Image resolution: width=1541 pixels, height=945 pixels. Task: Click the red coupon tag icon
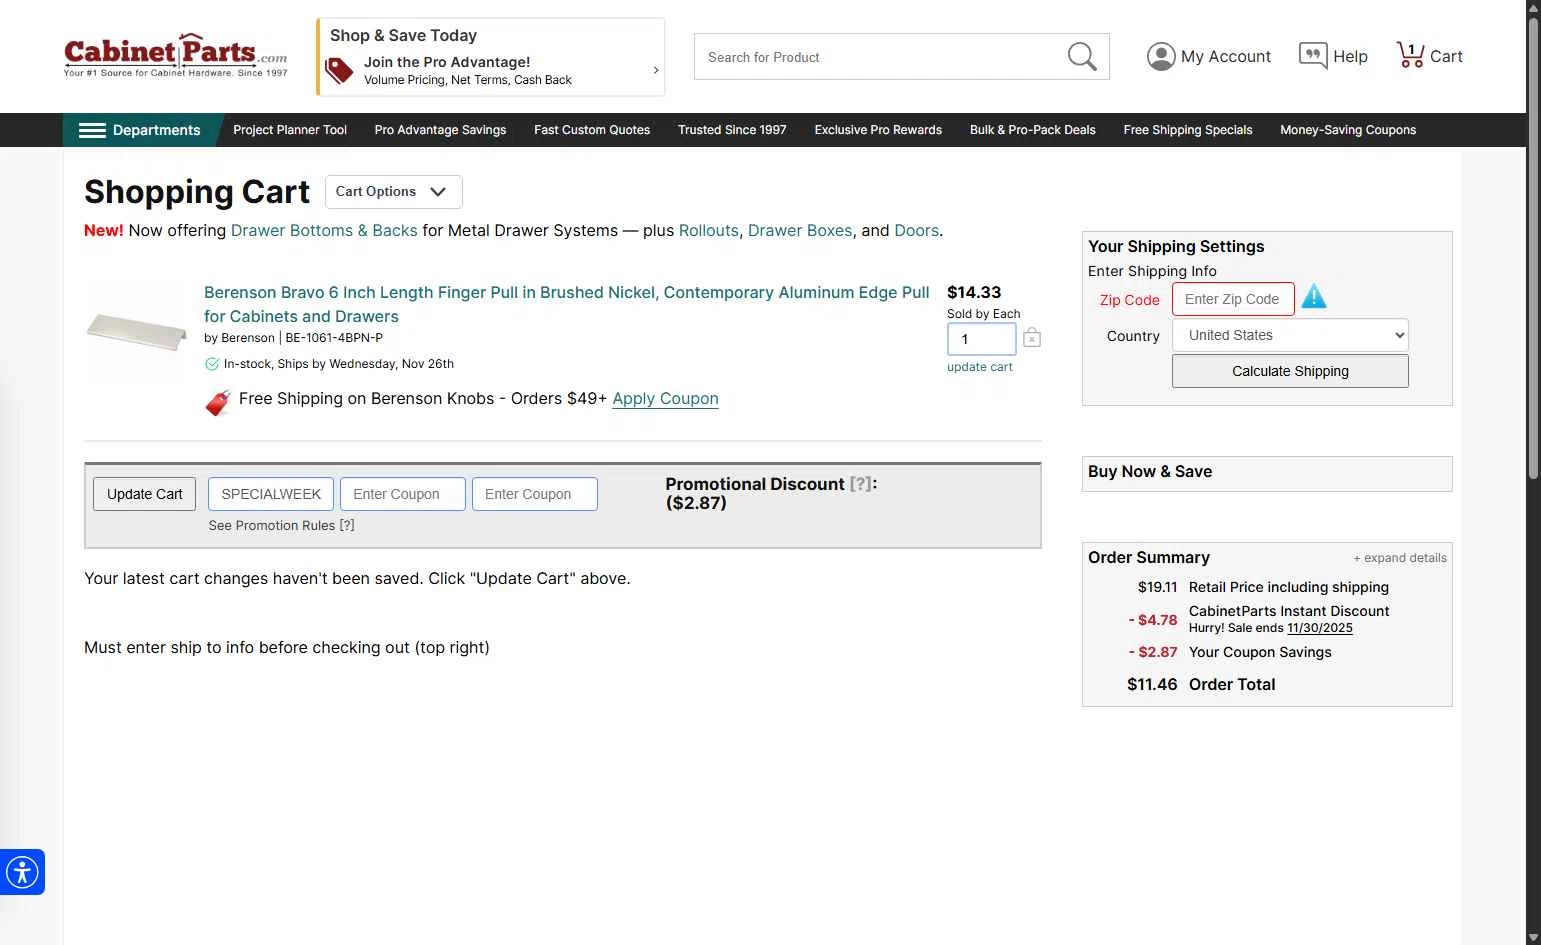pyautogui.click(x=218, y=402)
